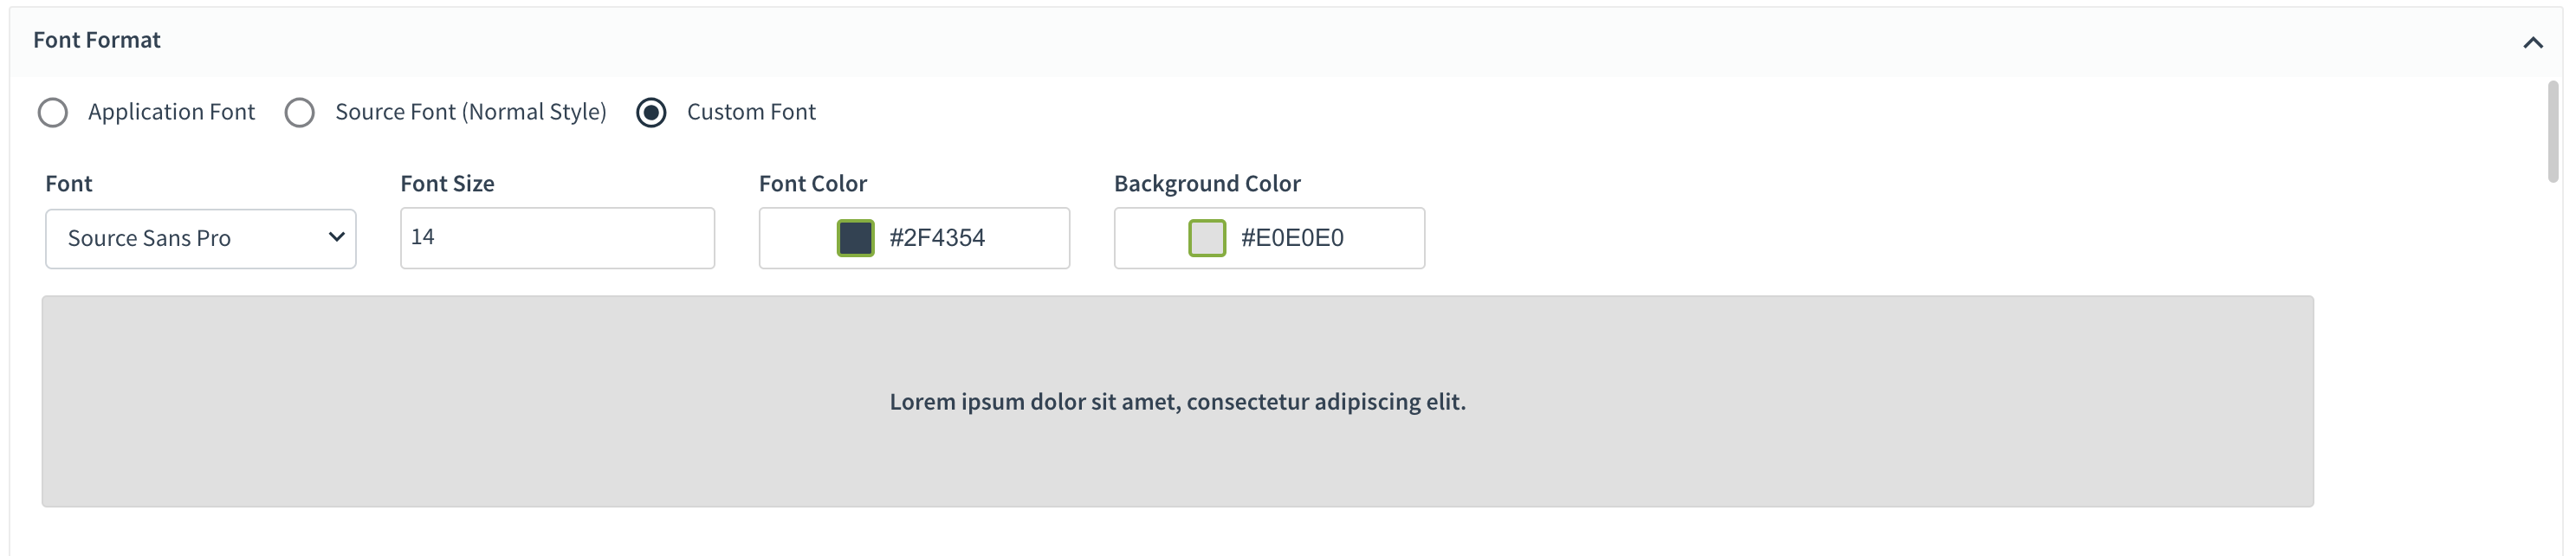Open the gray Background Color swatch
This screenshot has width=2576, height=556.
tap(1206, 238)
